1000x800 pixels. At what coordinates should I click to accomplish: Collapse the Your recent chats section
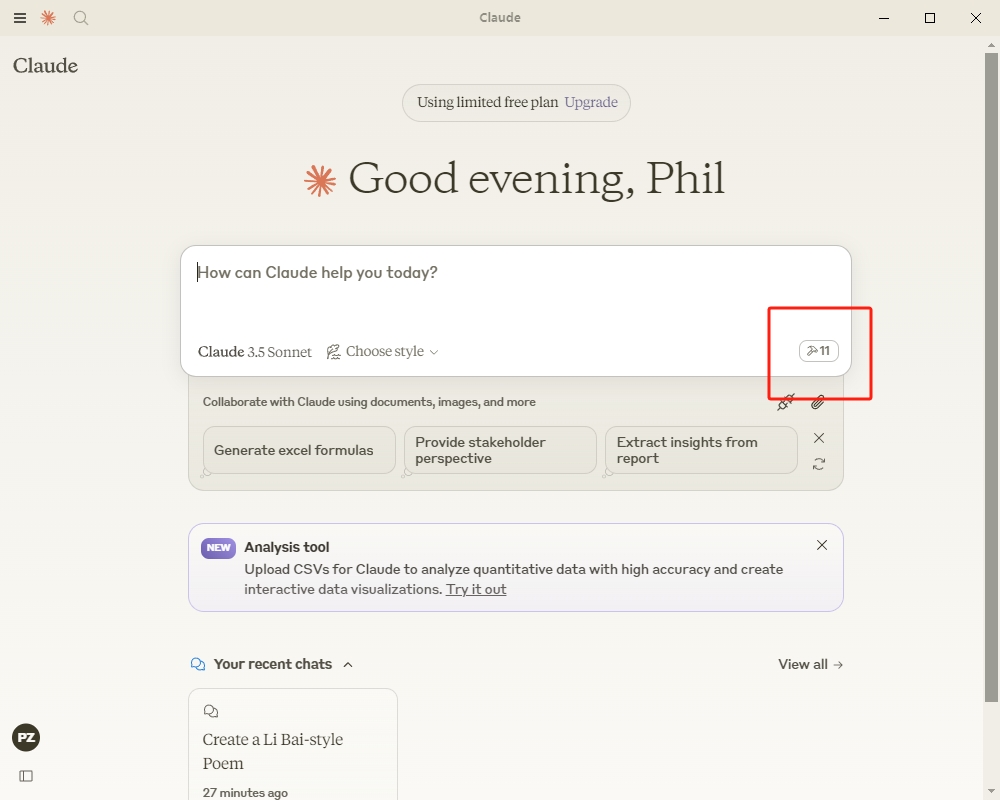click(x=348, y=664)
